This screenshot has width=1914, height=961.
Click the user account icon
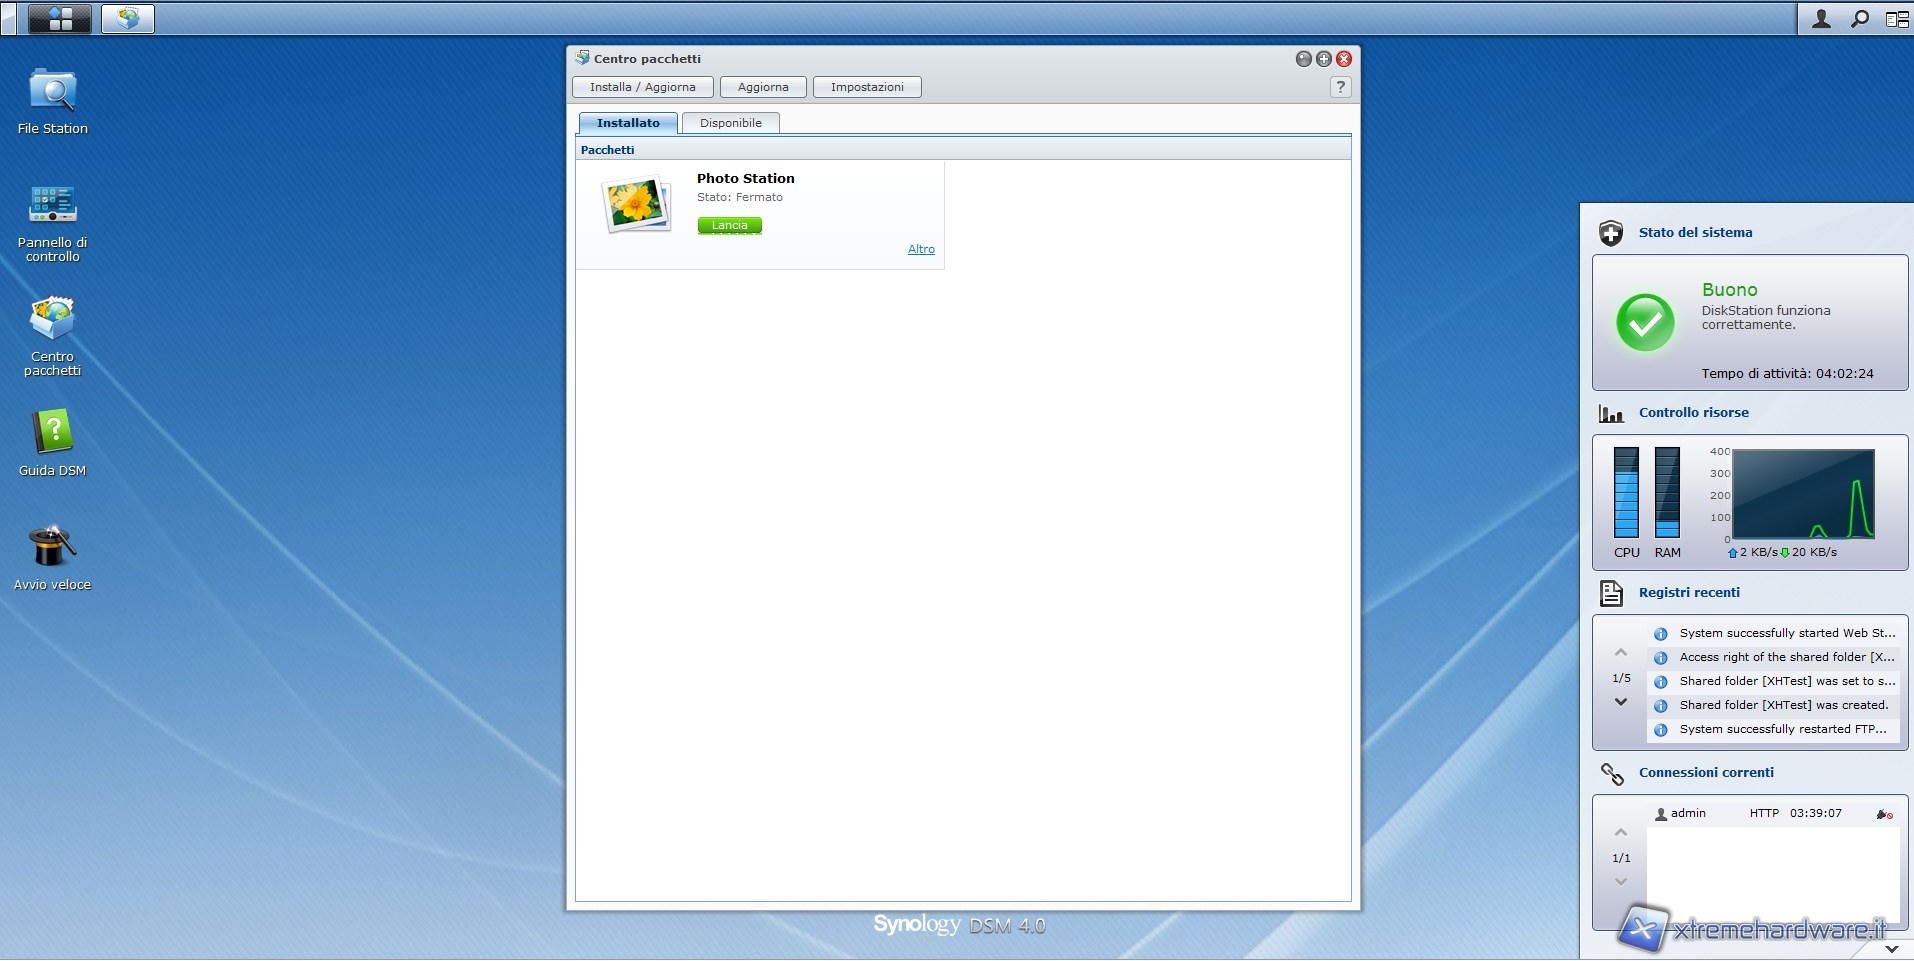tap(1821, 19)
